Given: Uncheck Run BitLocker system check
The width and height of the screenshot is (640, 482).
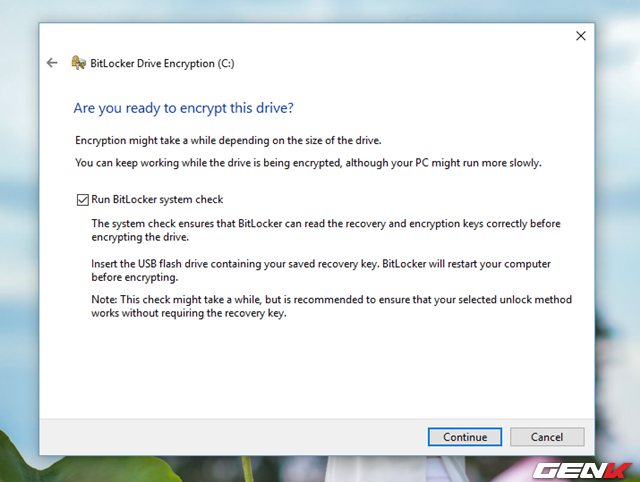Looking at the screenshot, I should (x=82, y=200).
